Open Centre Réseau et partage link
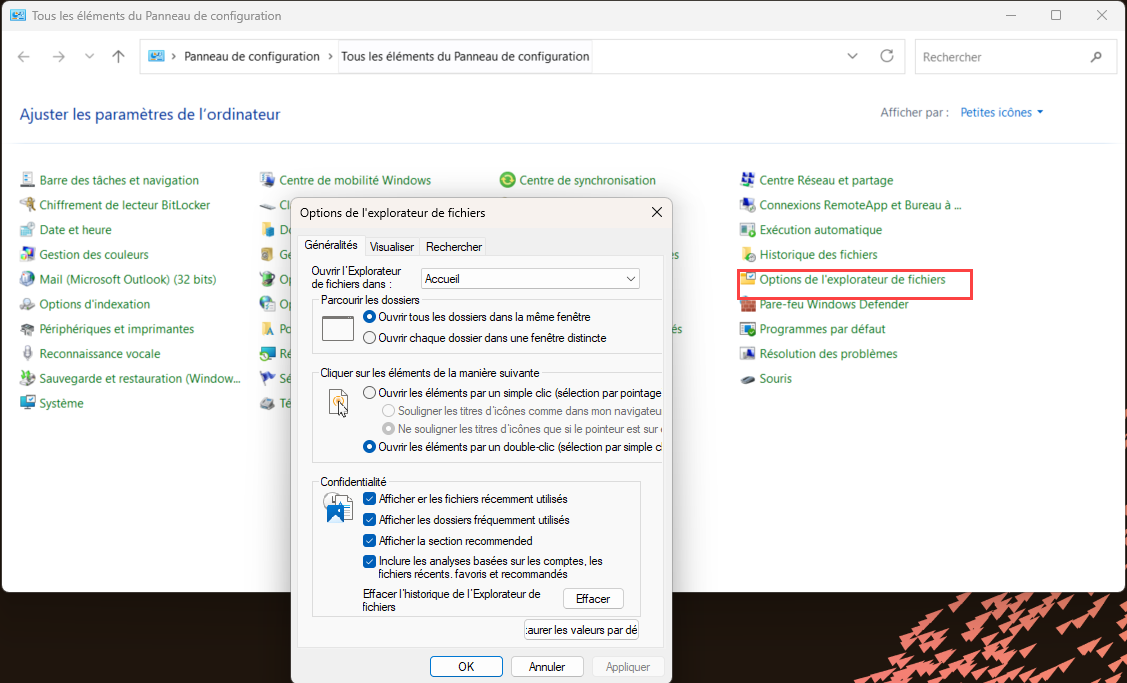1127x683 pixels. point(826,180)
